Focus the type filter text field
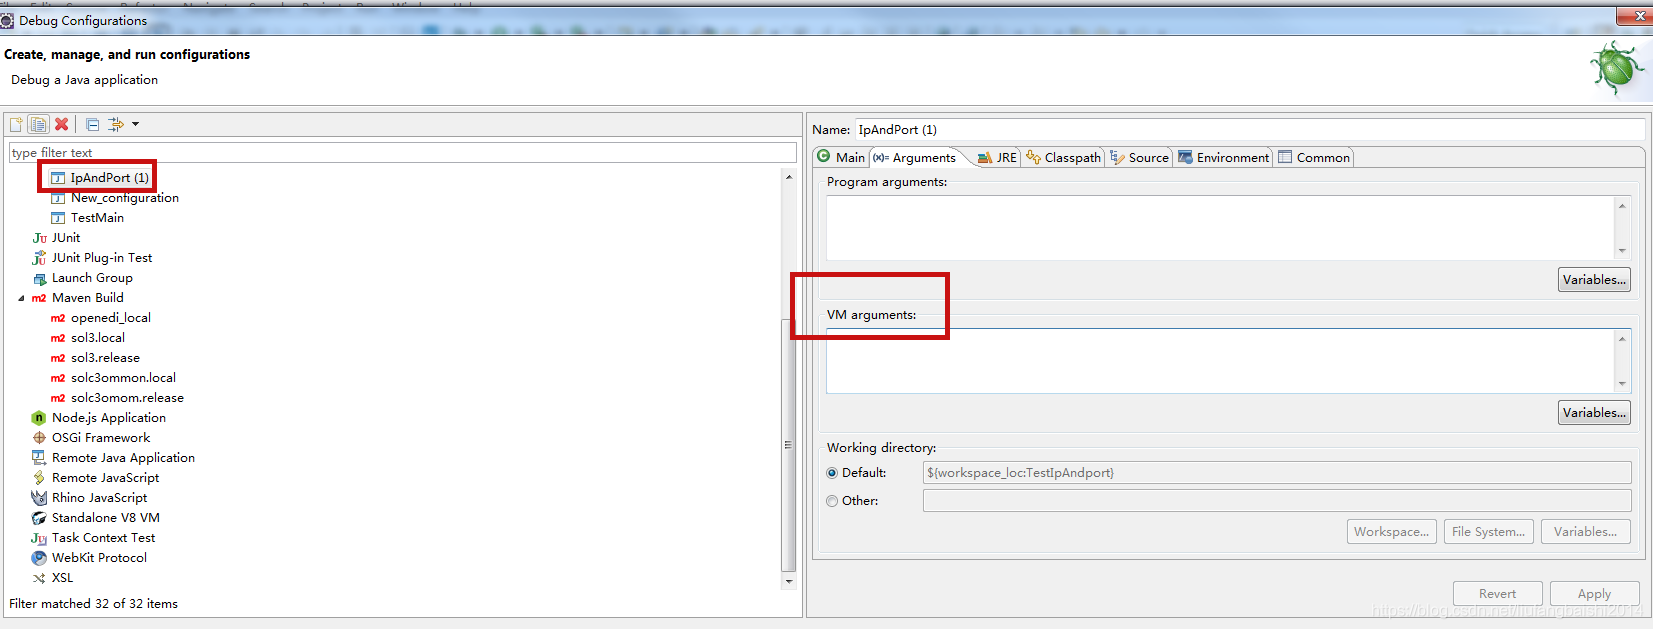This screenshot has height=629, width=1653. tap(402, 153)
